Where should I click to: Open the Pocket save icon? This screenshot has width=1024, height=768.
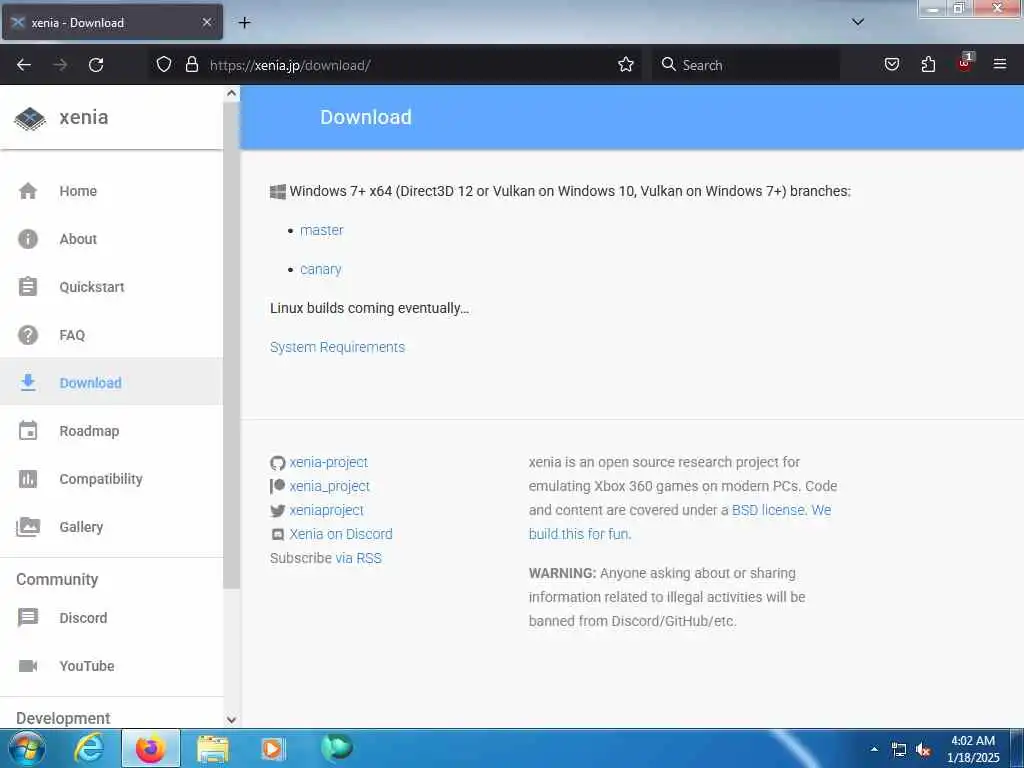click(x=891, y=65)
